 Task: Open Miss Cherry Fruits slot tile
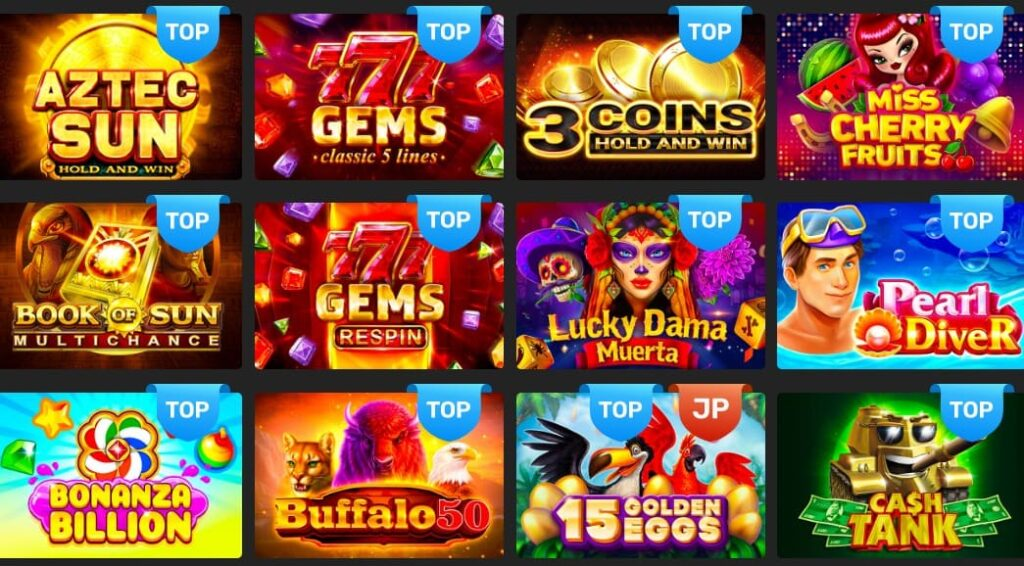click(x=901, y=97)
